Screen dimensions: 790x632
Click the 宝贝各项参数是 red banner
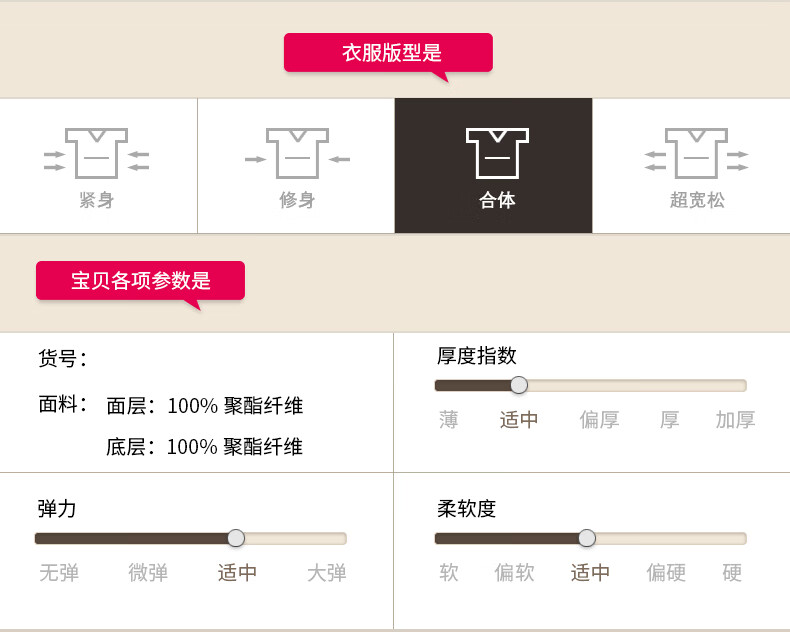140,281
